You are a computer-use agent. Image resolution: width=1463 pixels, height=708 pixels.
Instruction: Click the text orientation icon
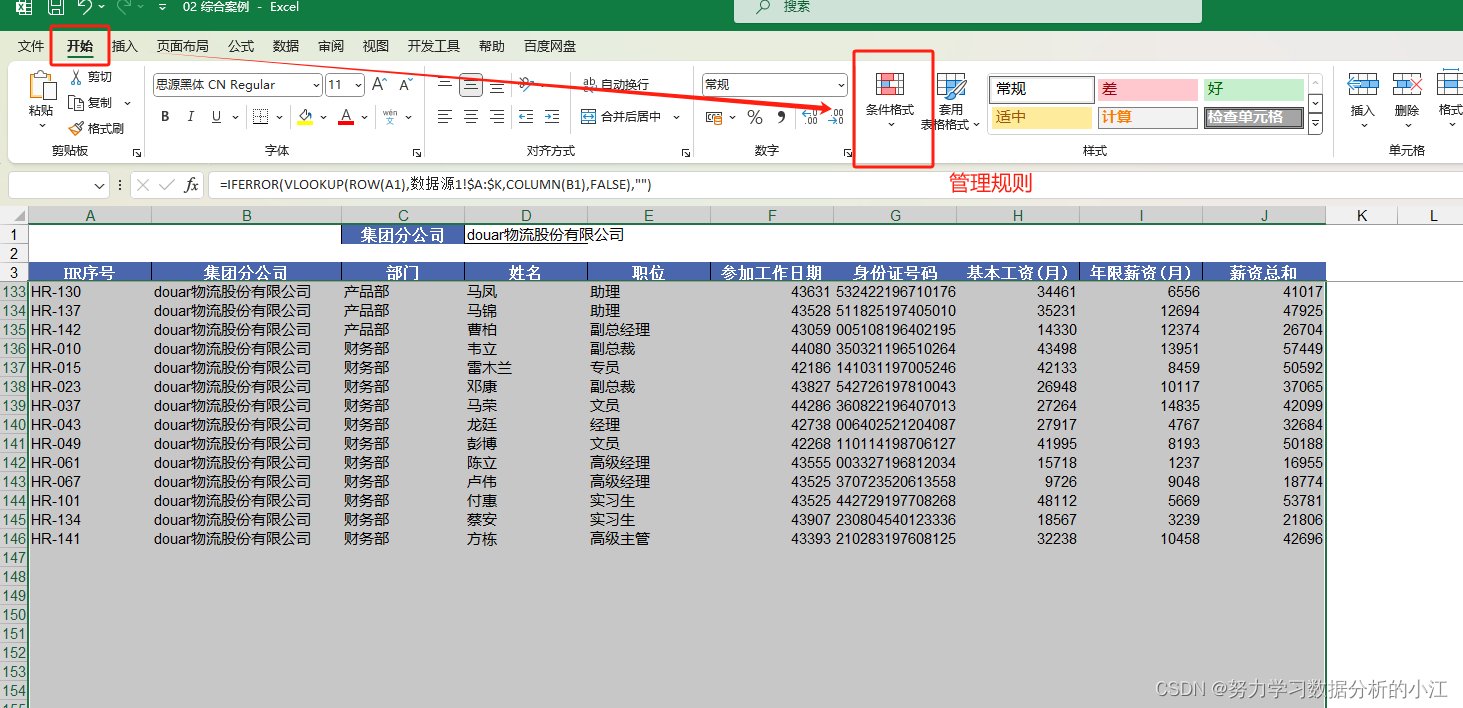click(526, 85)
